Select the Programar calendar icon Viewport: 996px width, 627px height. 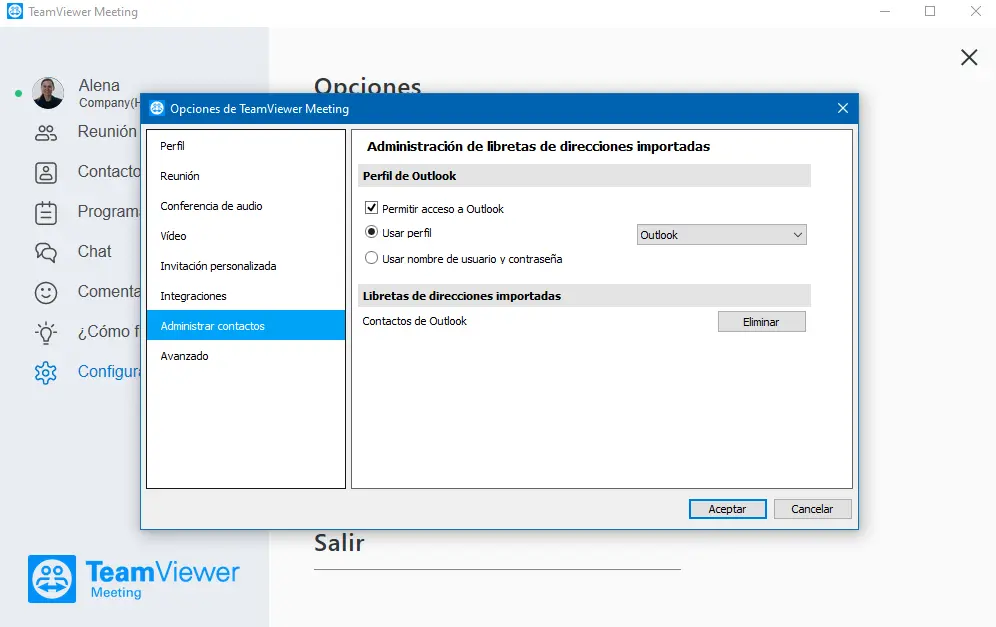[46, 213]
